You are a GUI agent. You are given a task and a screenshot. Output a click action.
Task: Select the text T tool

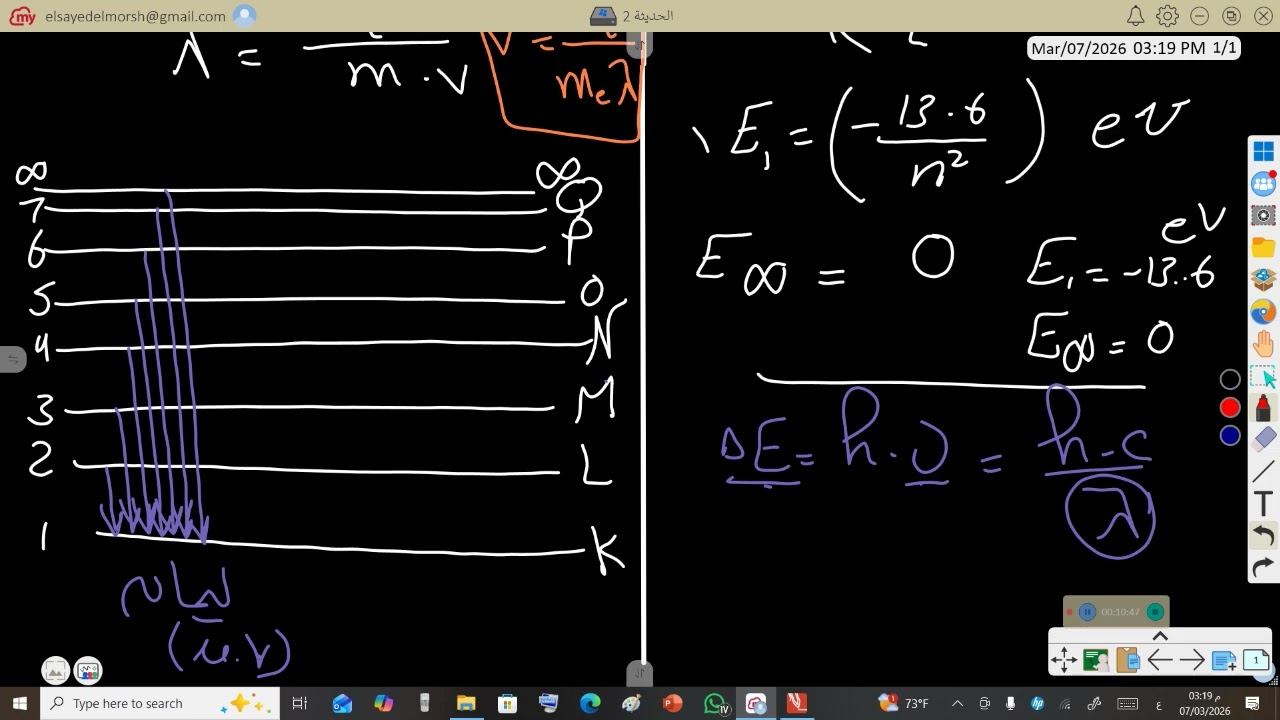1263,504
